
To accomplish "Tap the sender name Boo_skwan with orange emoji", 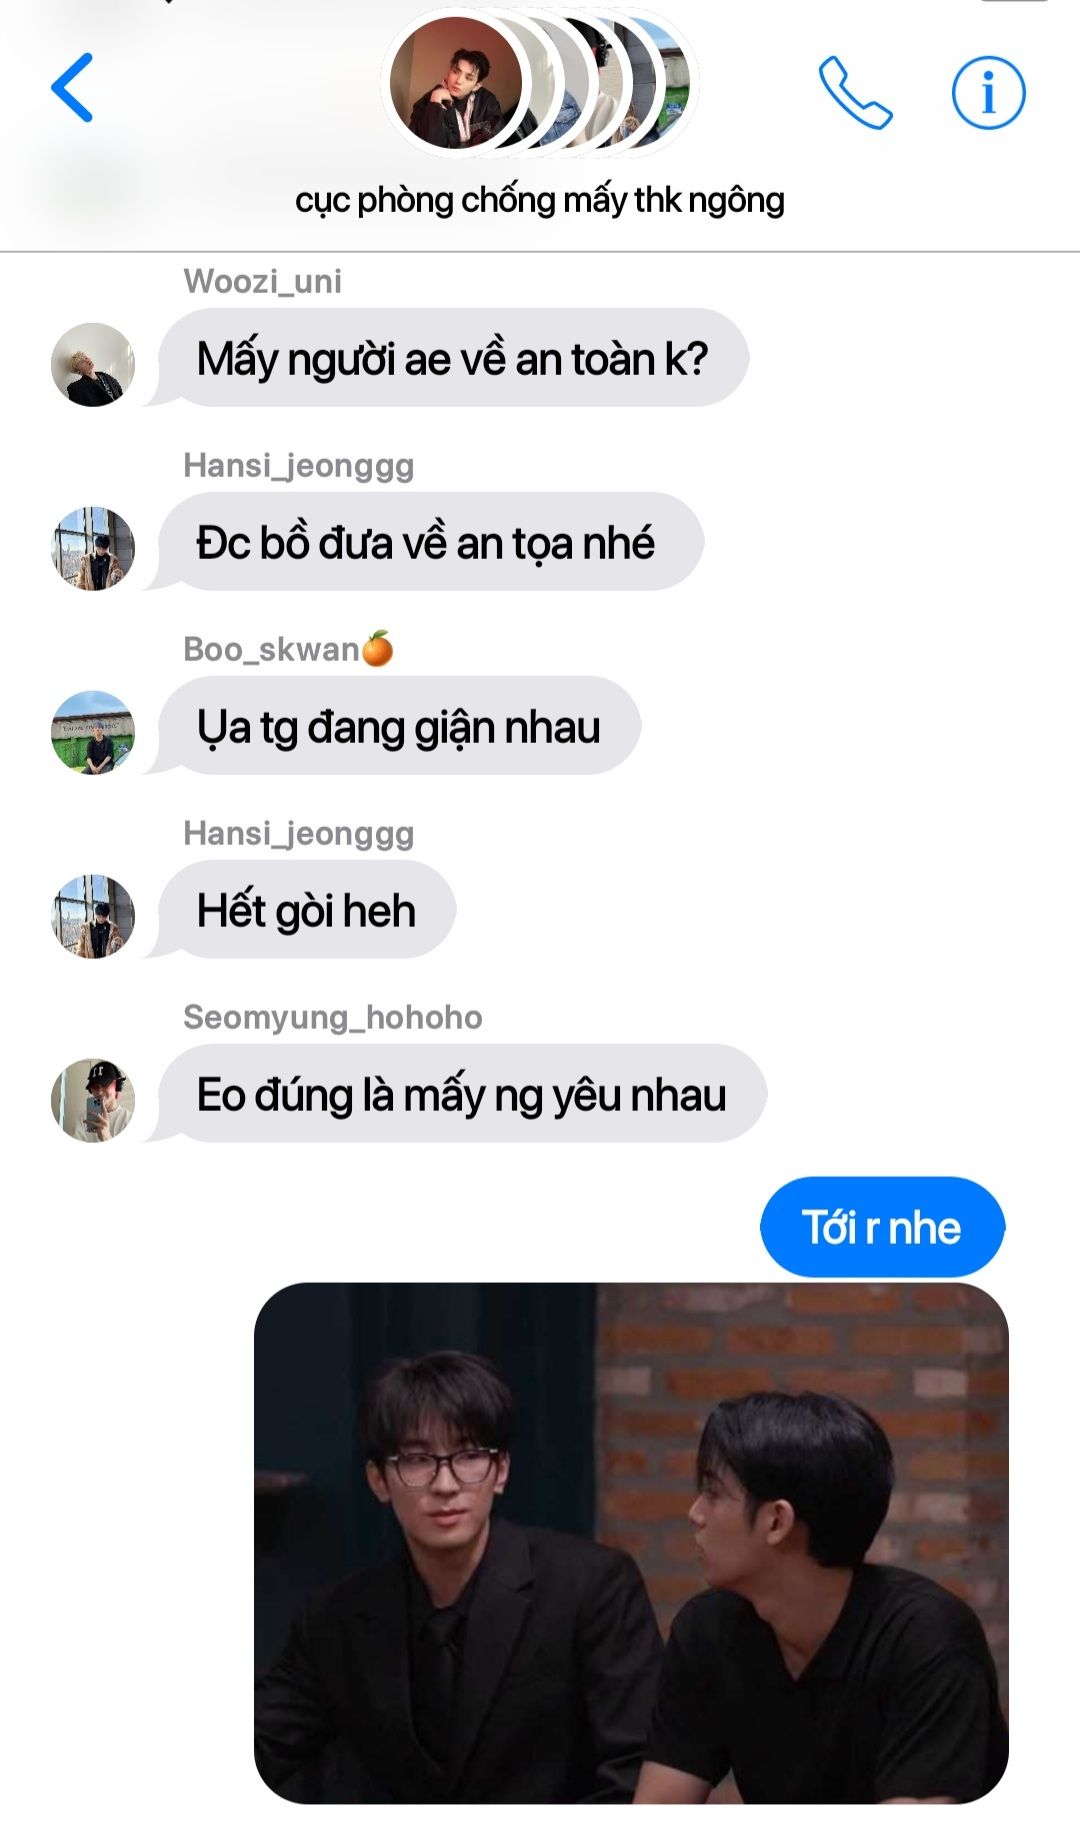I will [x=288, y=650].
